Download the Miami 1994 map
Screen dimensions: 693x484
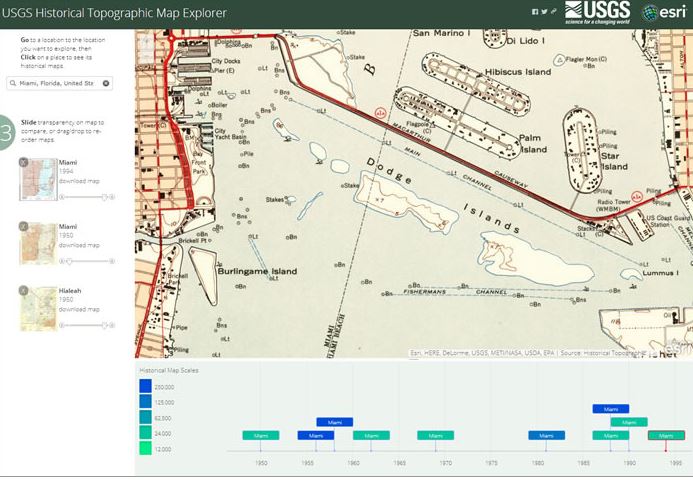click(x=79, y=180)
